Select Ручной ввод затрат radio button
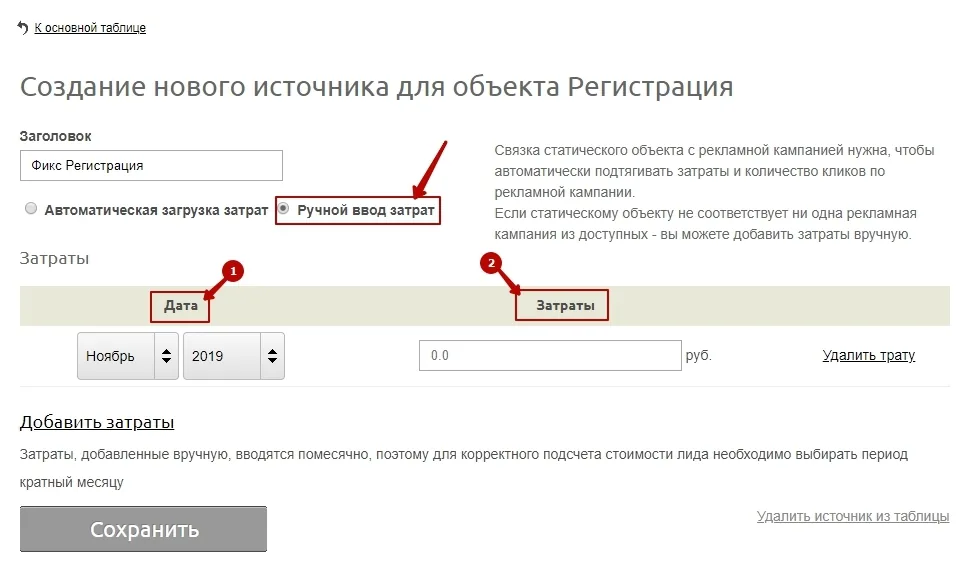Viewport: 963px width, 563px height. 283,209
